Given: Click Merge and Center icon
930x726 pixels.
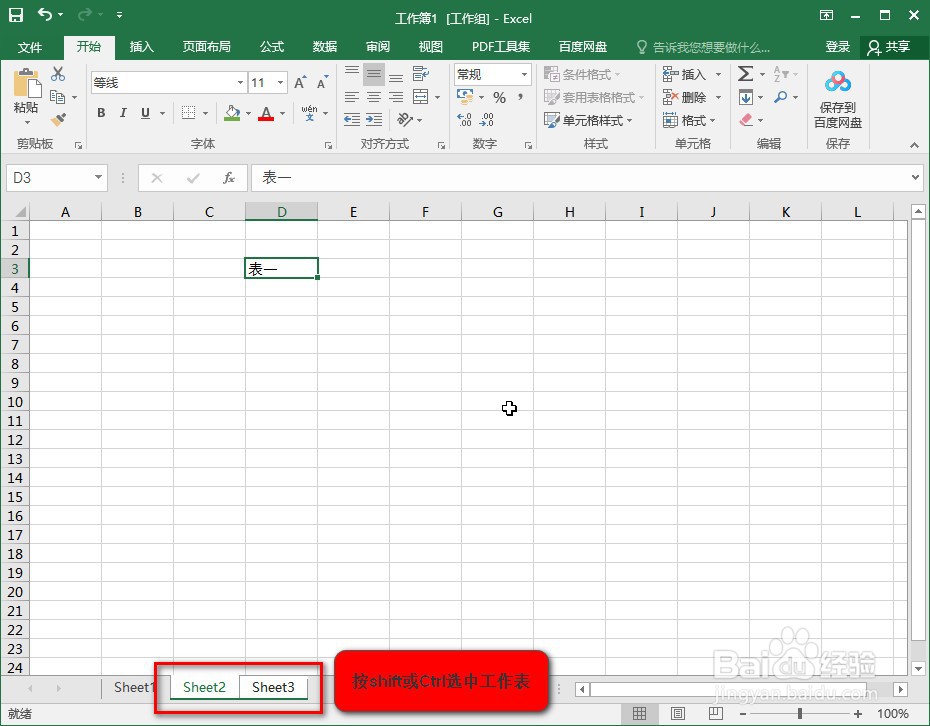Looking at the screenshot, I should (421, 97).
